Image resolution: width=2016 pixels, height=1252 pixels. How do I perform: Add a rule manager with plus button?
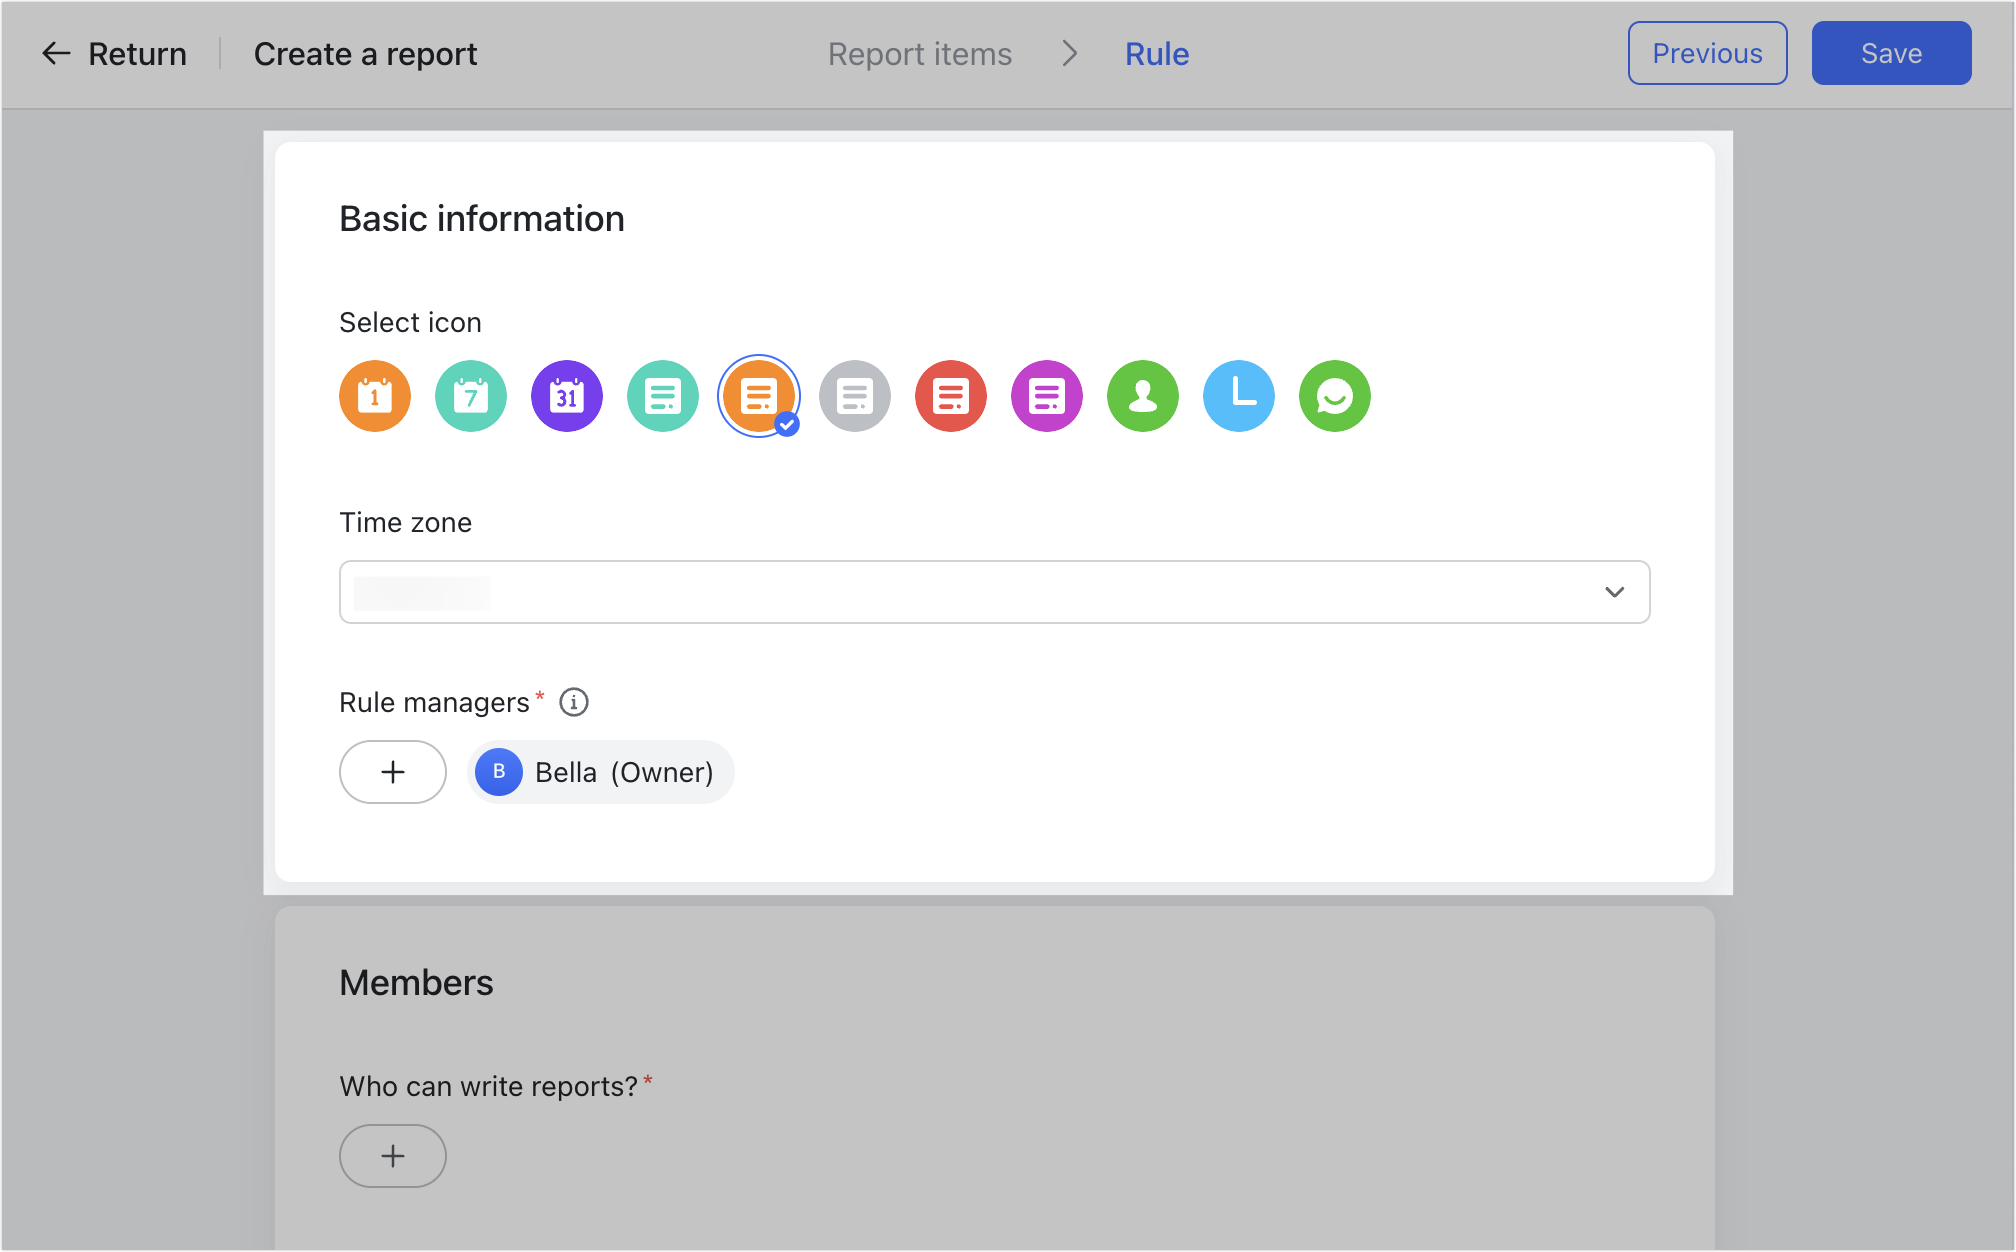(392, 772)
